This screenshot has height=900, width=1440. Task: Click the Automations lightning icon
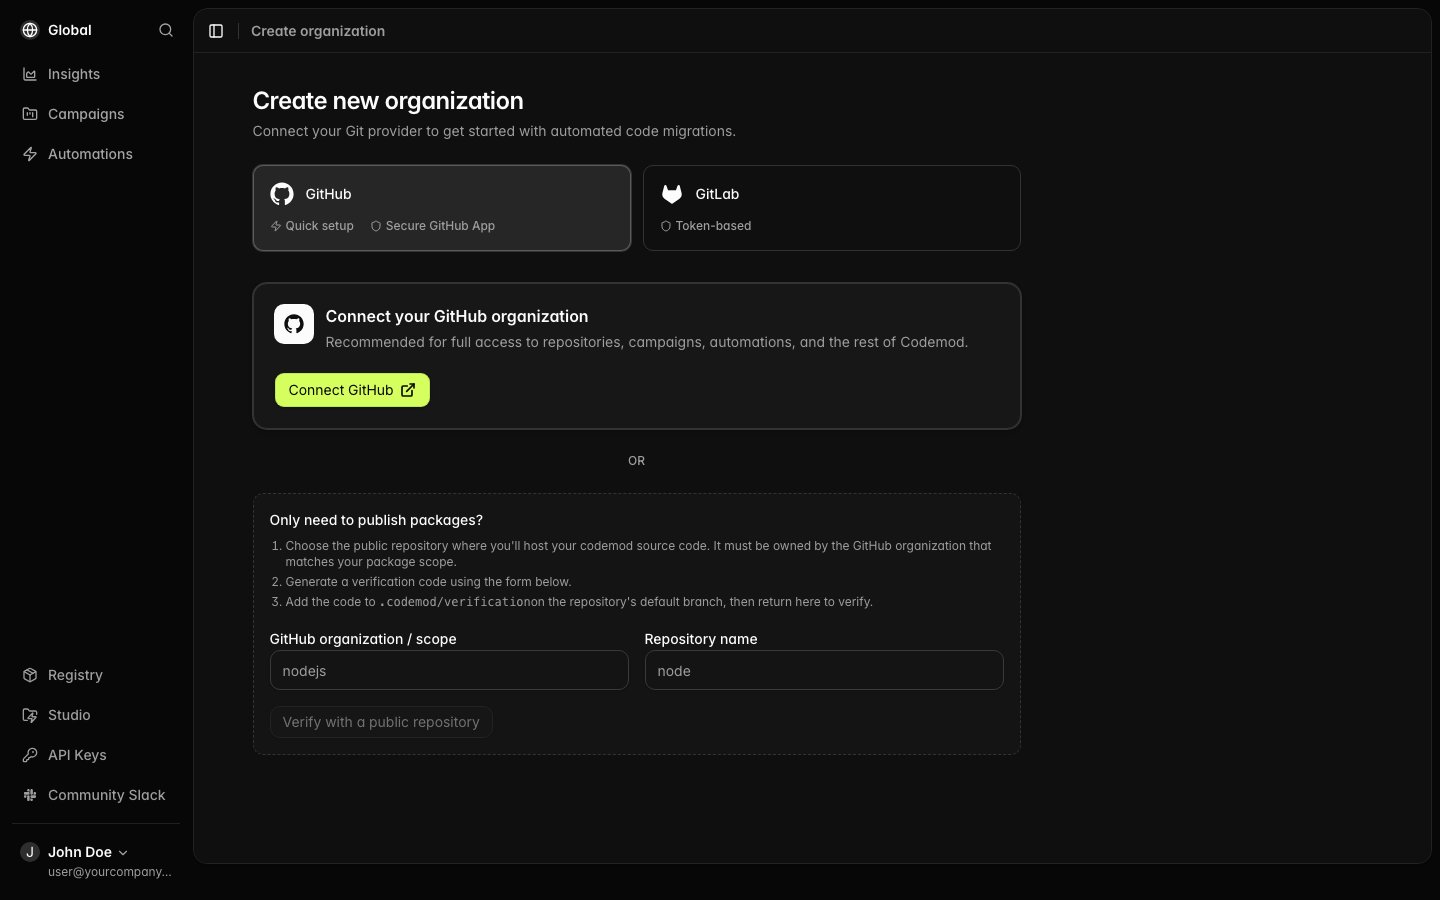click(30, 154)
